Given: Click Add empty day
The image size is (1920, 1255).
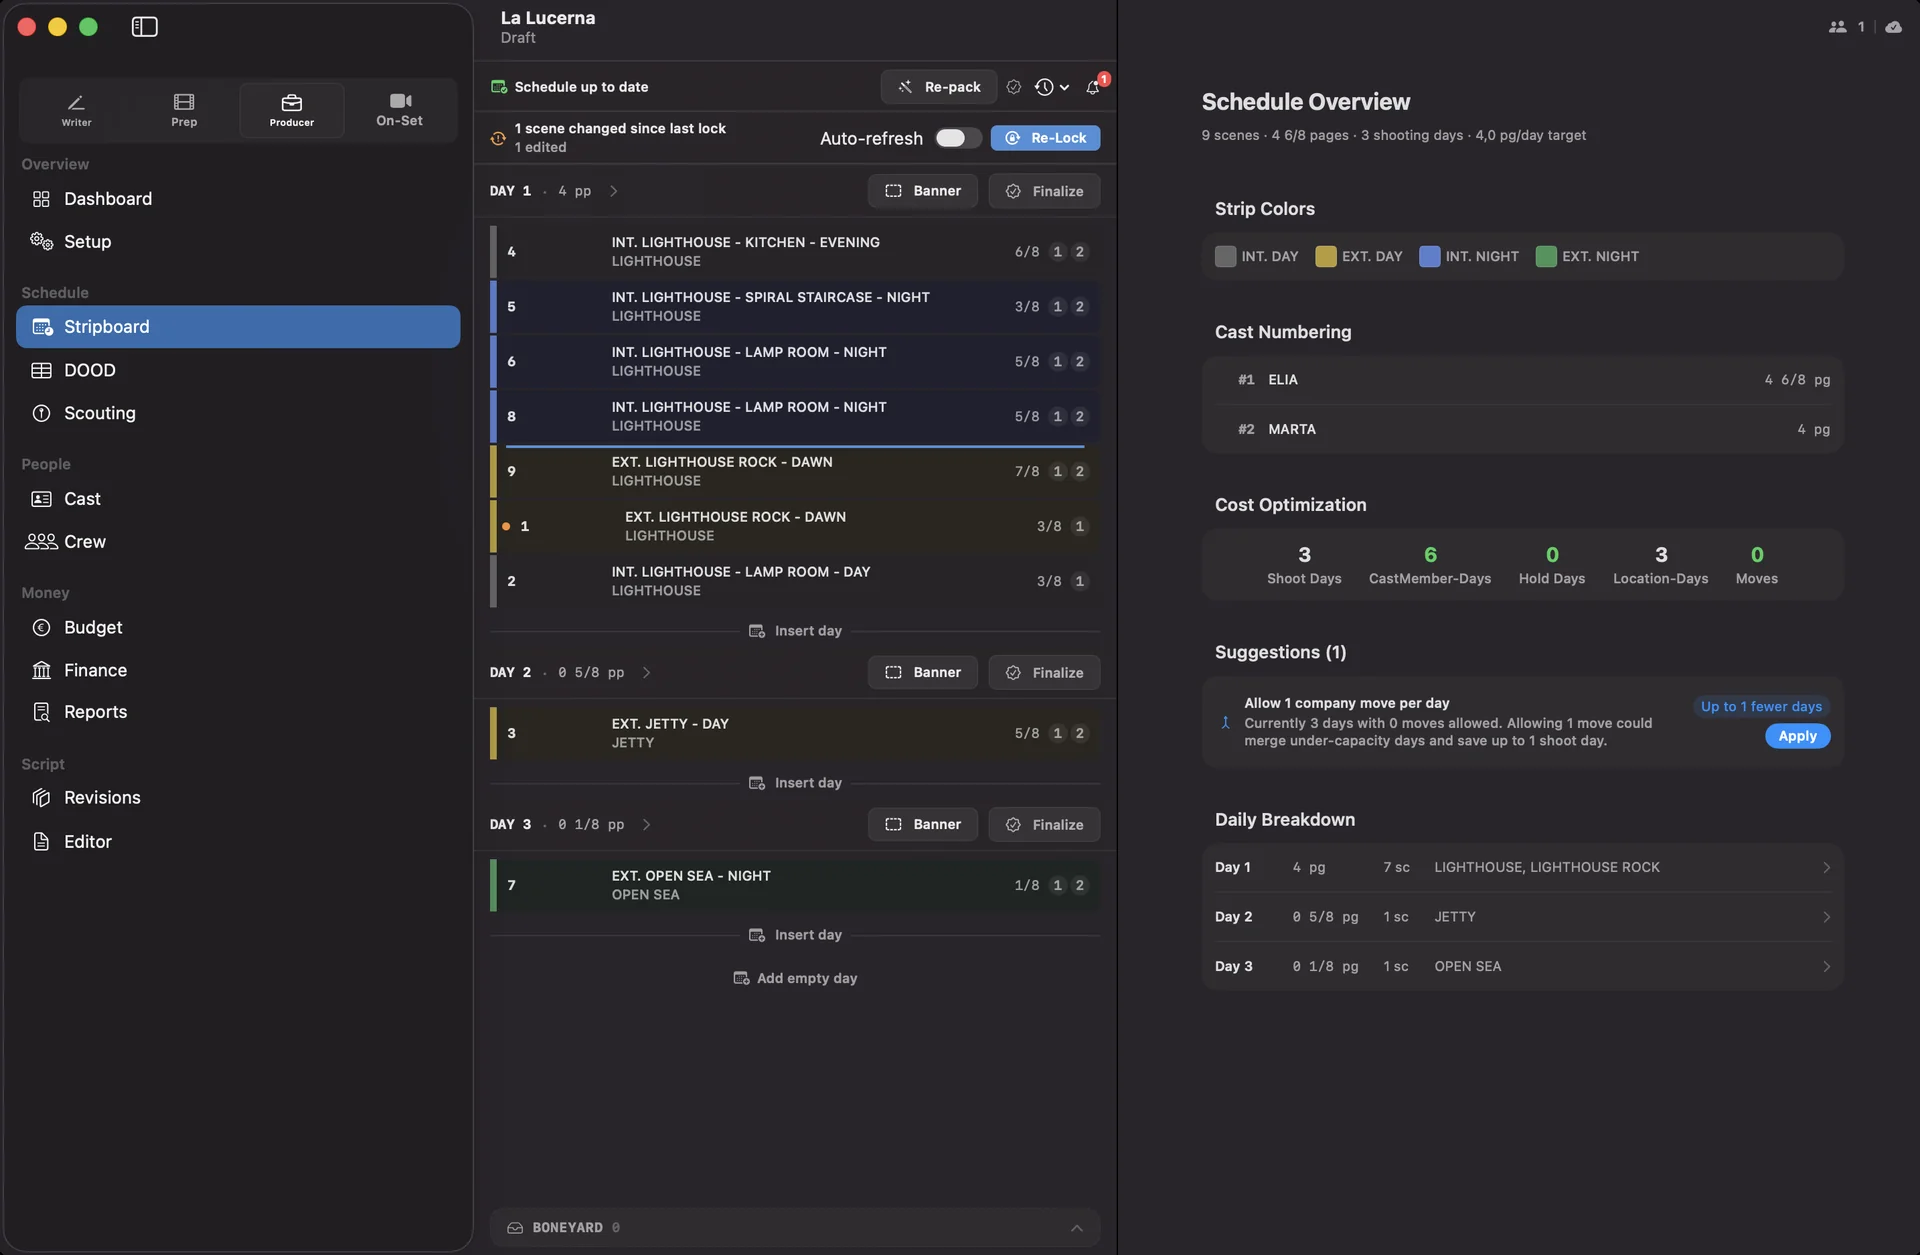Looking at the screenshot, I should [x=795, y=978].
